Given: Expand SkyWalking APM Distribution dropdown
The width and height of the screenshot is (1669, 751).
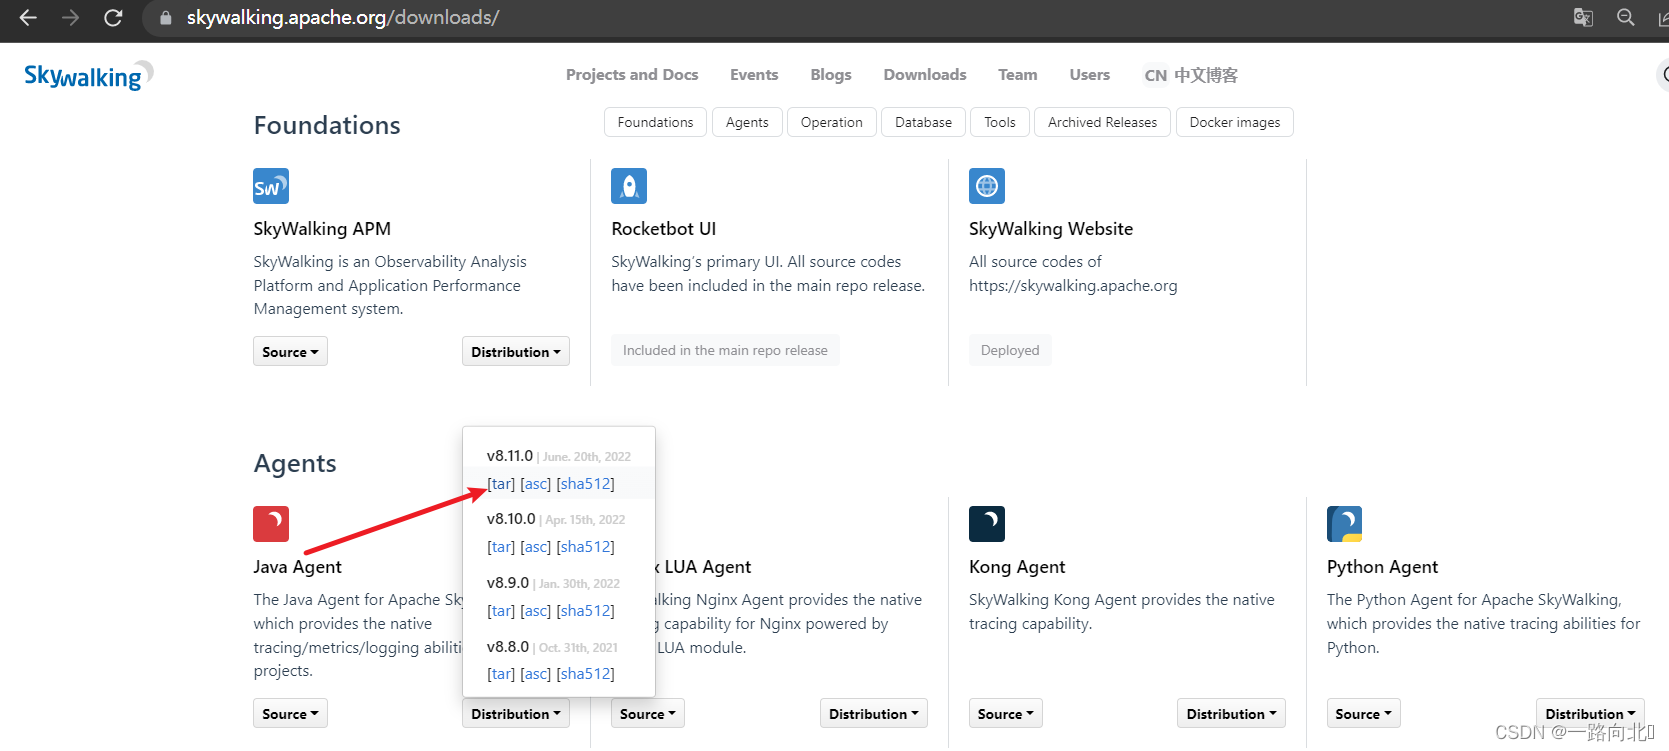Looking at the screenshot, I should click(516, 351).
